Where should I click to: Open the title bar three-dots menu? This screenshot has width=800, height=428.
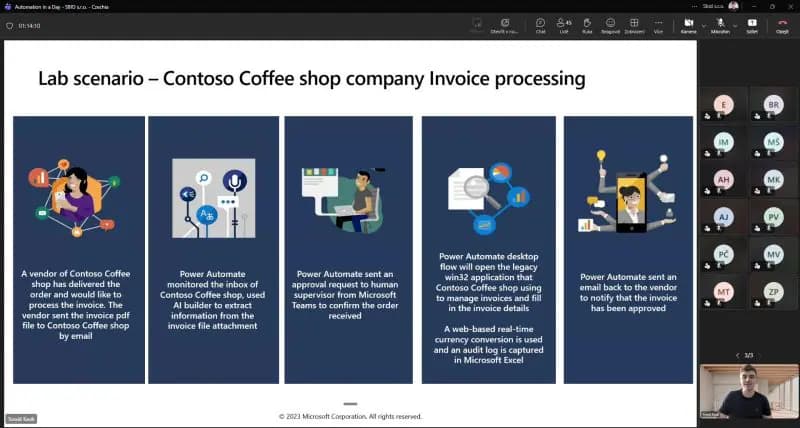click(694, 7)
